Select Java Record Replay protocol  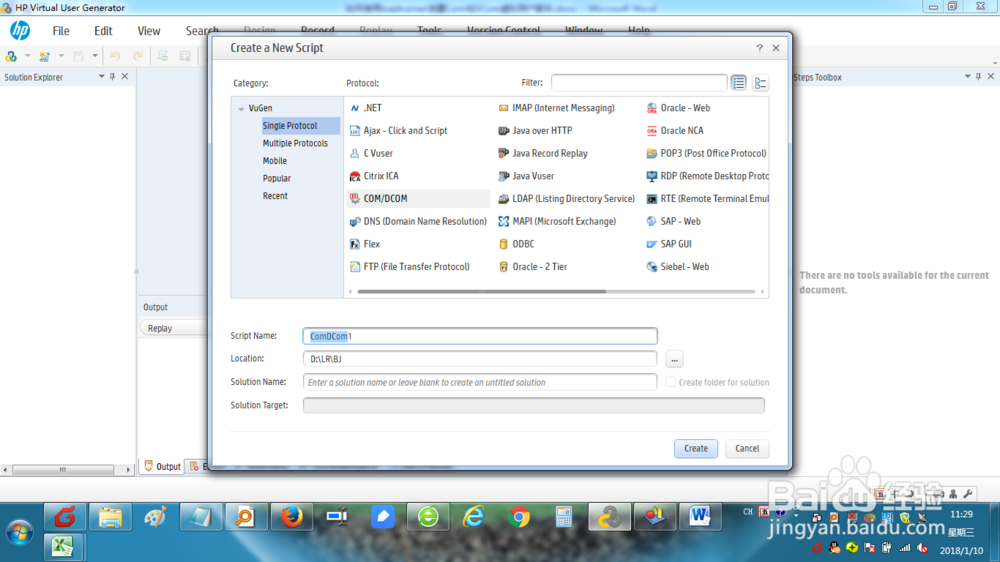543,153
